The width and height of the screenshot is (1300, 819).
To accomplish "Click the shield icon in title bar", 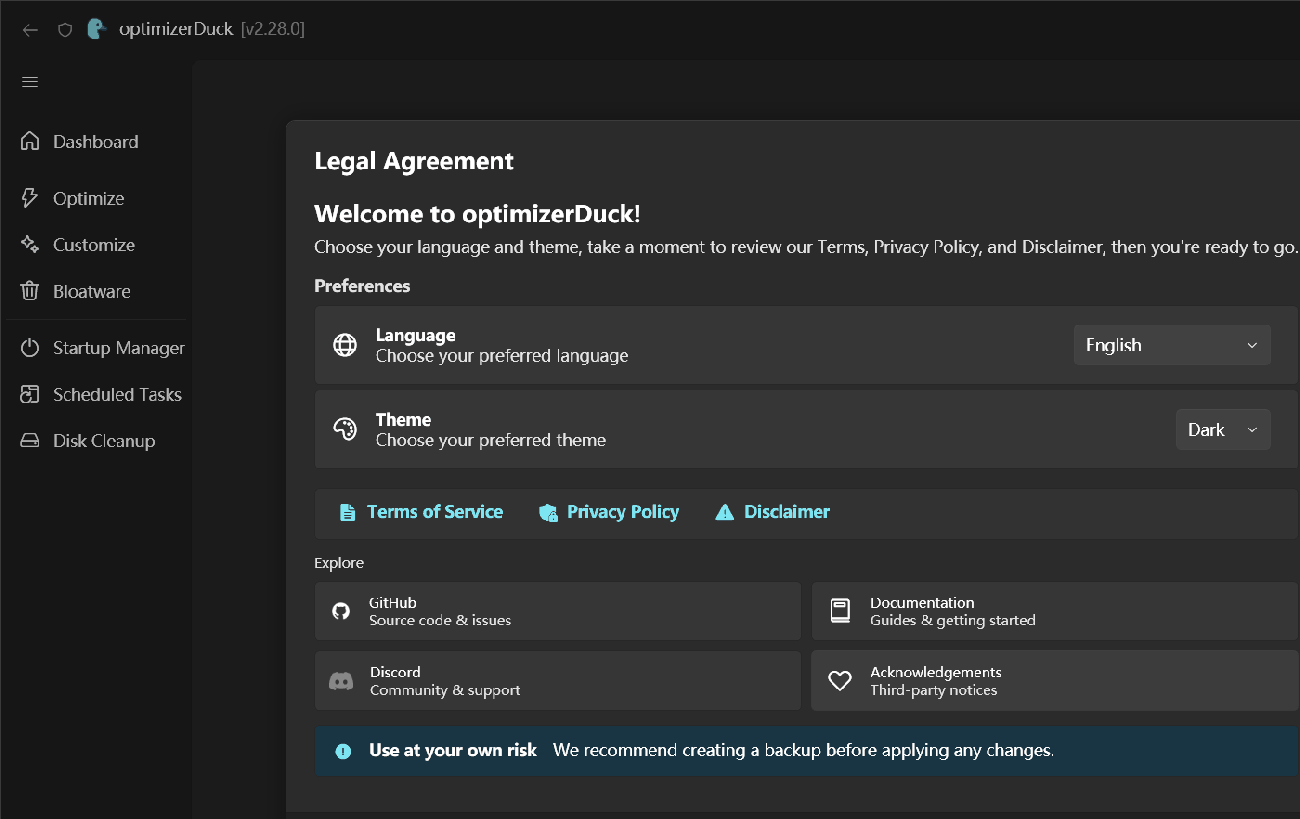I will pyautogui.click(x=65, y=30).
